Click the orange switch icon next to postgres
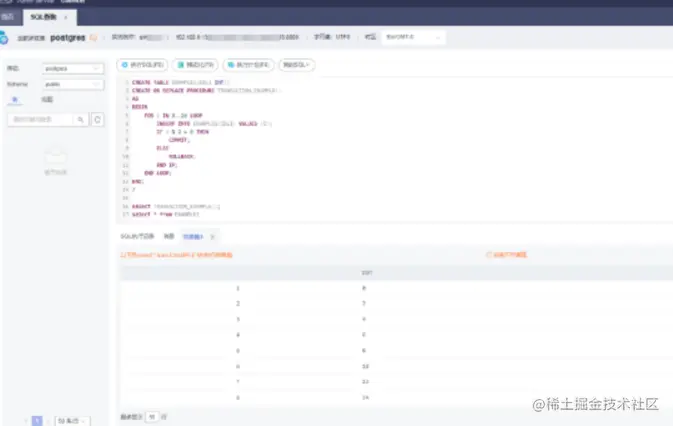673x426 pixels. click(x=93, y=38)
